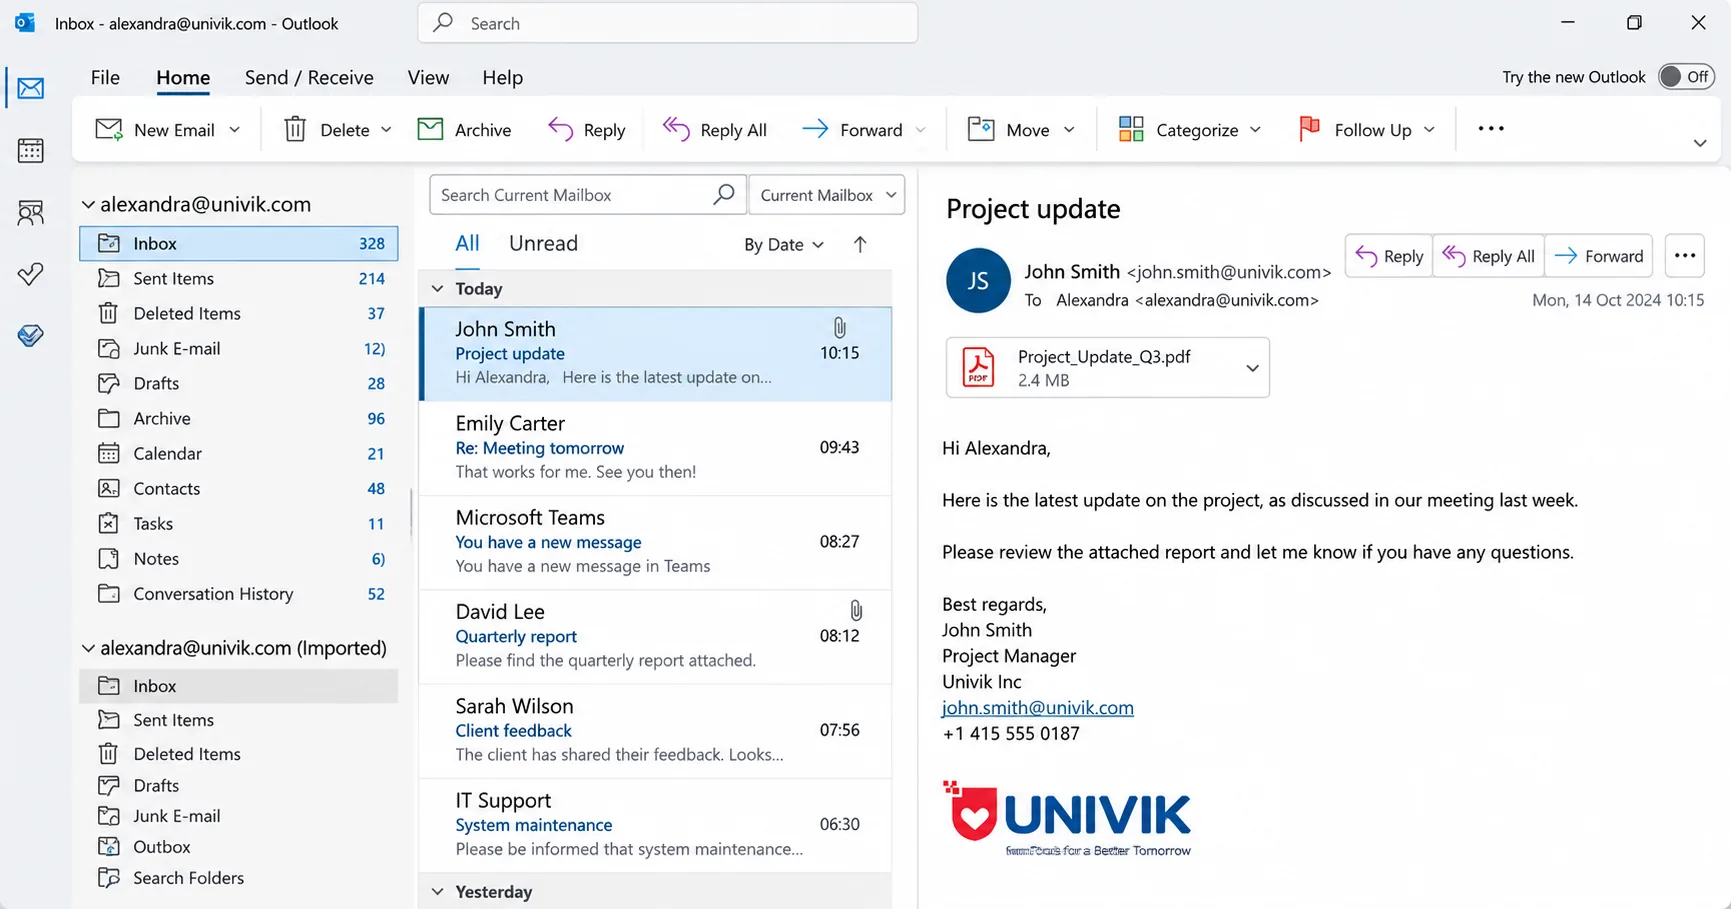Open David Lee's Quarterly report email
The width and height of the screenshot is (1731, 909).
[x=656, y=636]
